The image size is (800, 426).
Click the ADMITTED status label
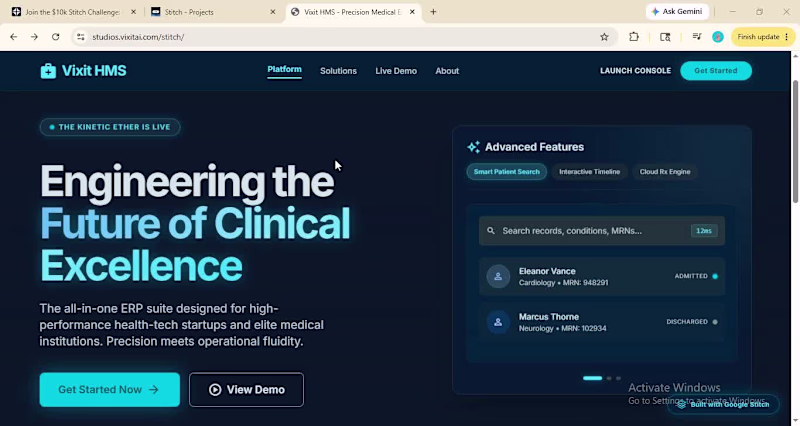691,276
